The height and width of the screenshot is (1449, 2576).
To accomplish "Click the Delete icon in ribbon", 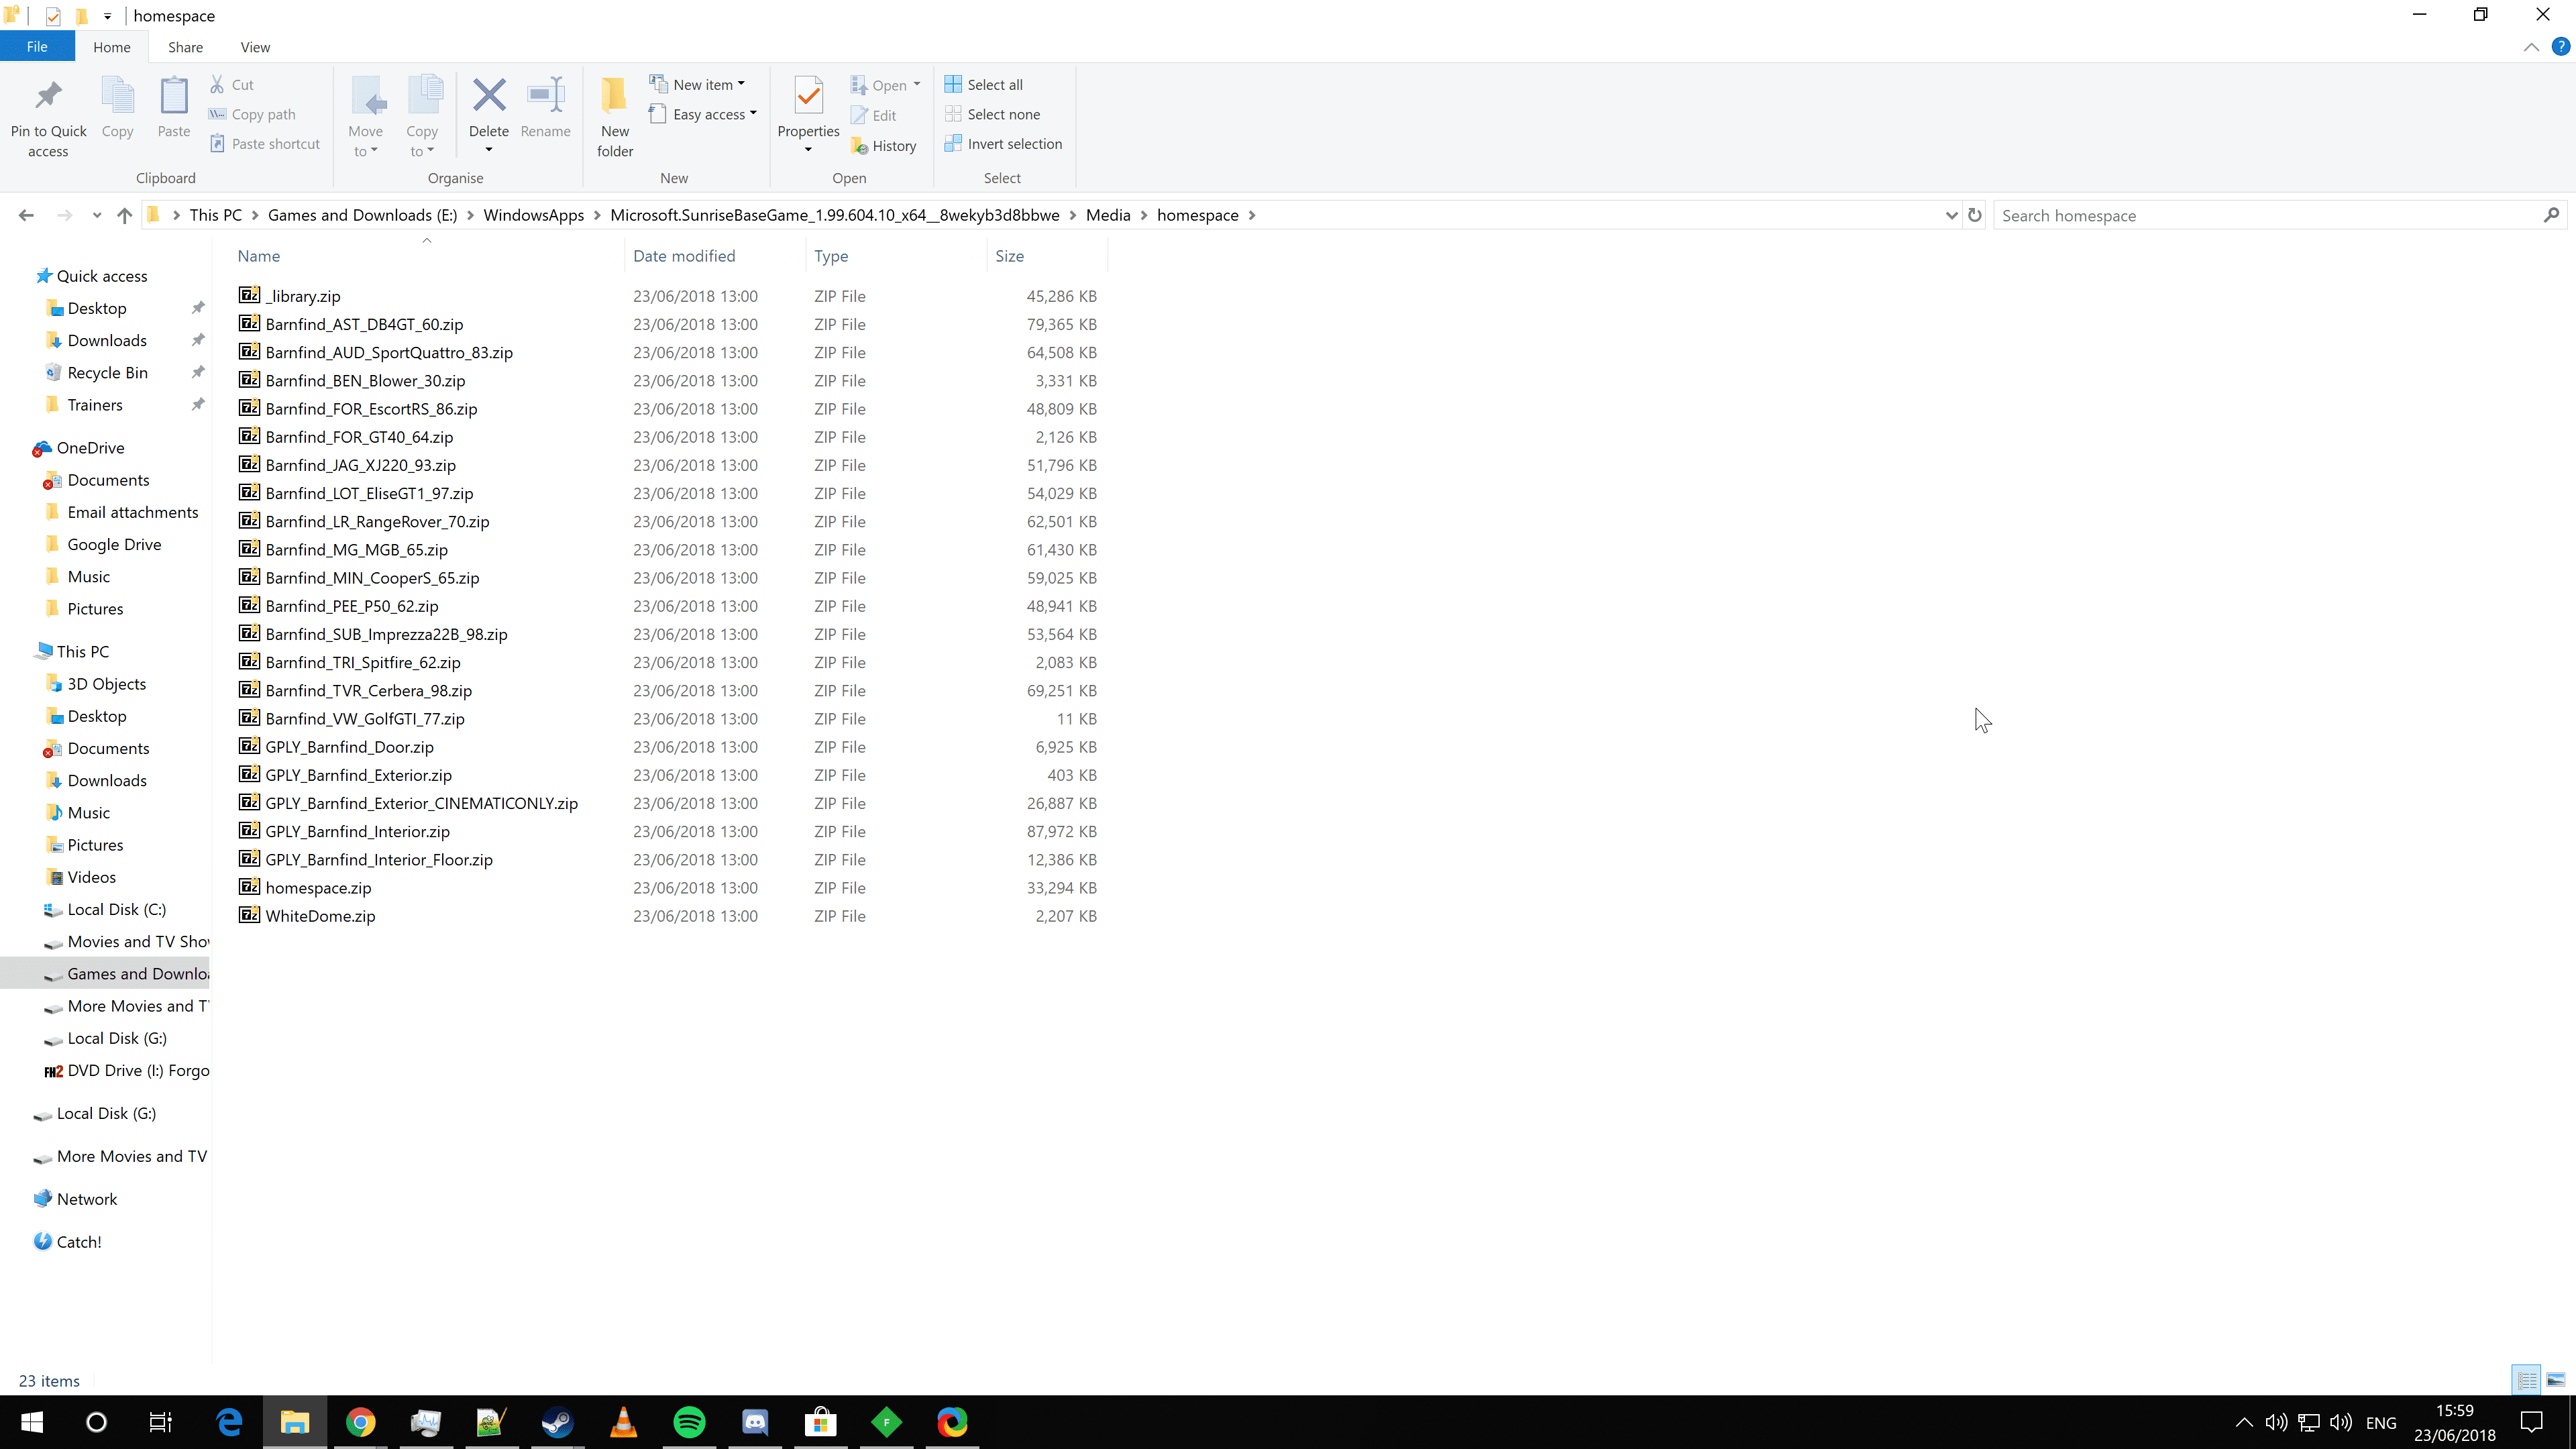I will pos(488,97).
